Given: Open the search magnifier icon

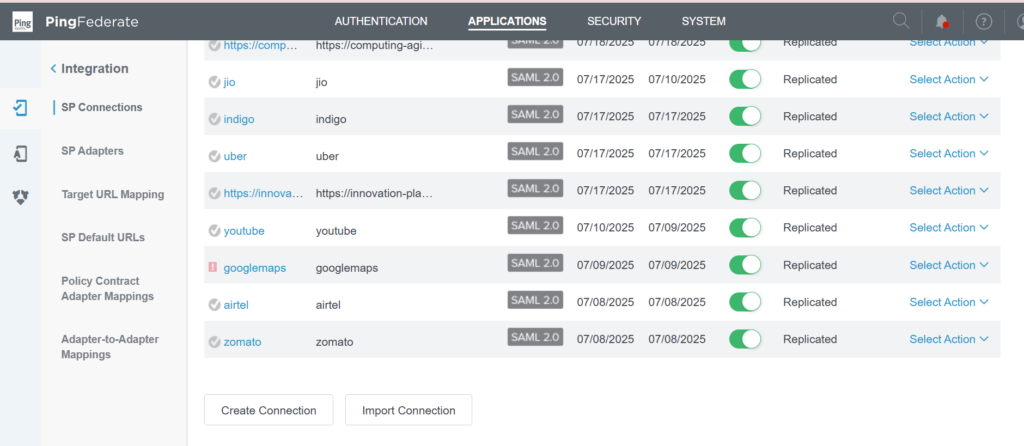Looking at the screenshot, I should tap(901, 21).
